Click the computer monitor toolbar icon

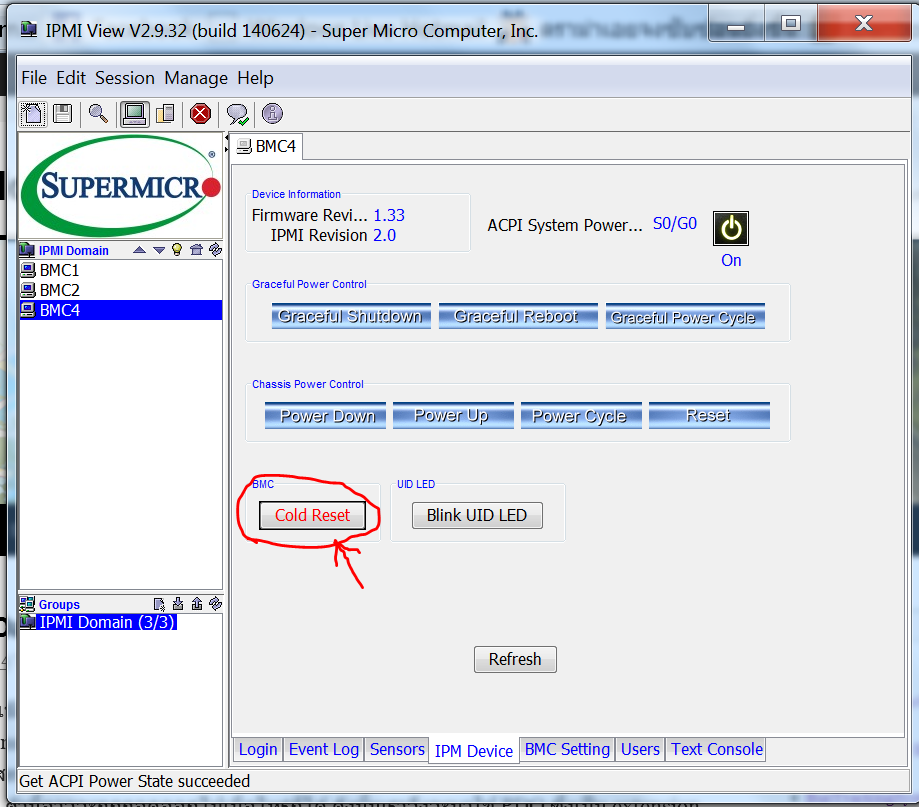(x=135, y=114)
